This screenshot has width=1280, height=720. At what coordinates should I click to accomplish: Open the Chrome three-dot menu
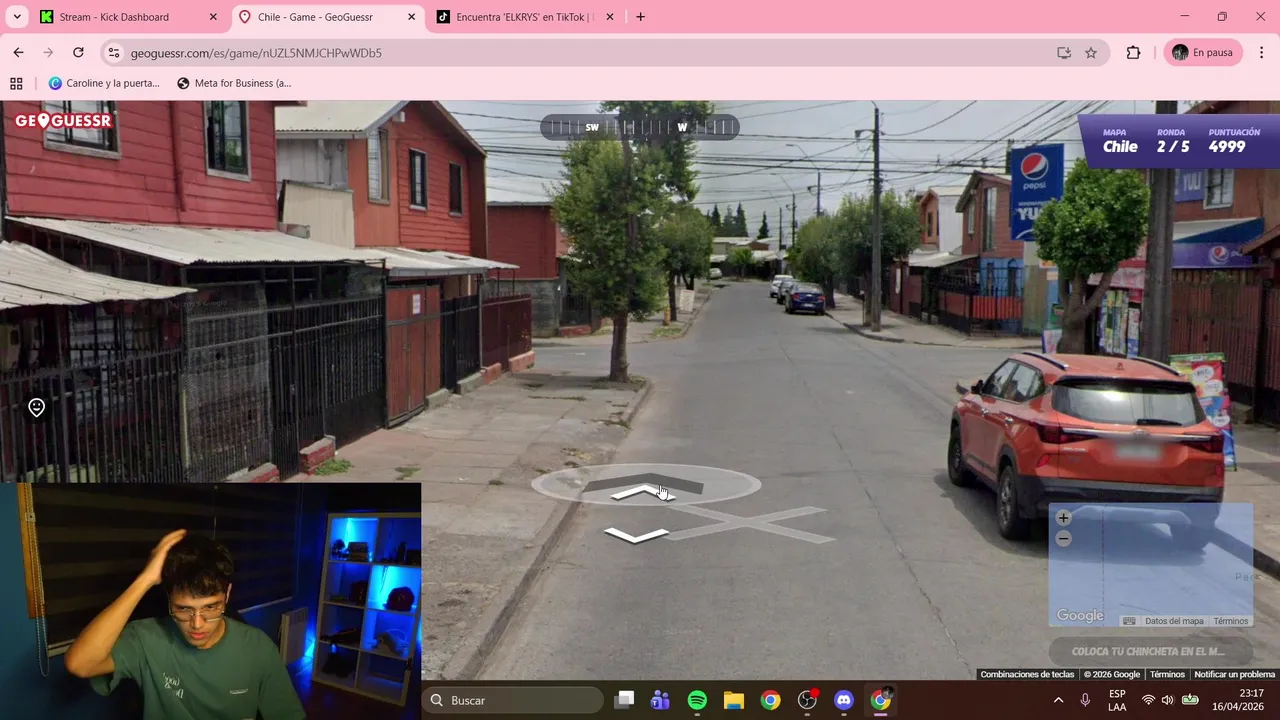1262,53
